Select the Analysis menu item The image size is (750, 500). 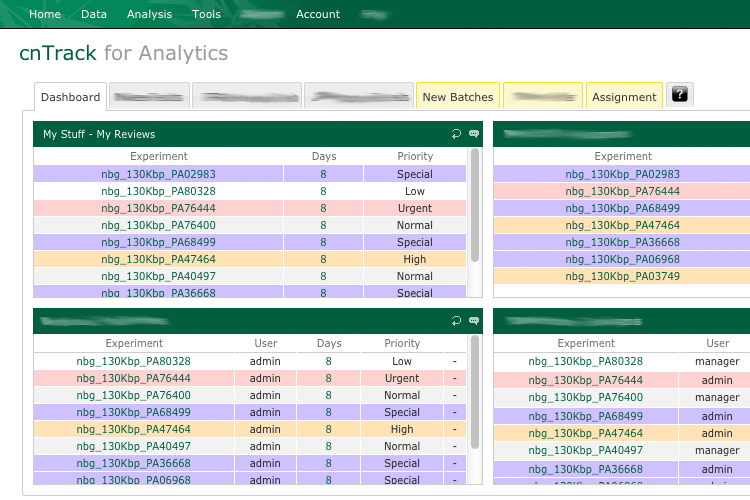149,14
